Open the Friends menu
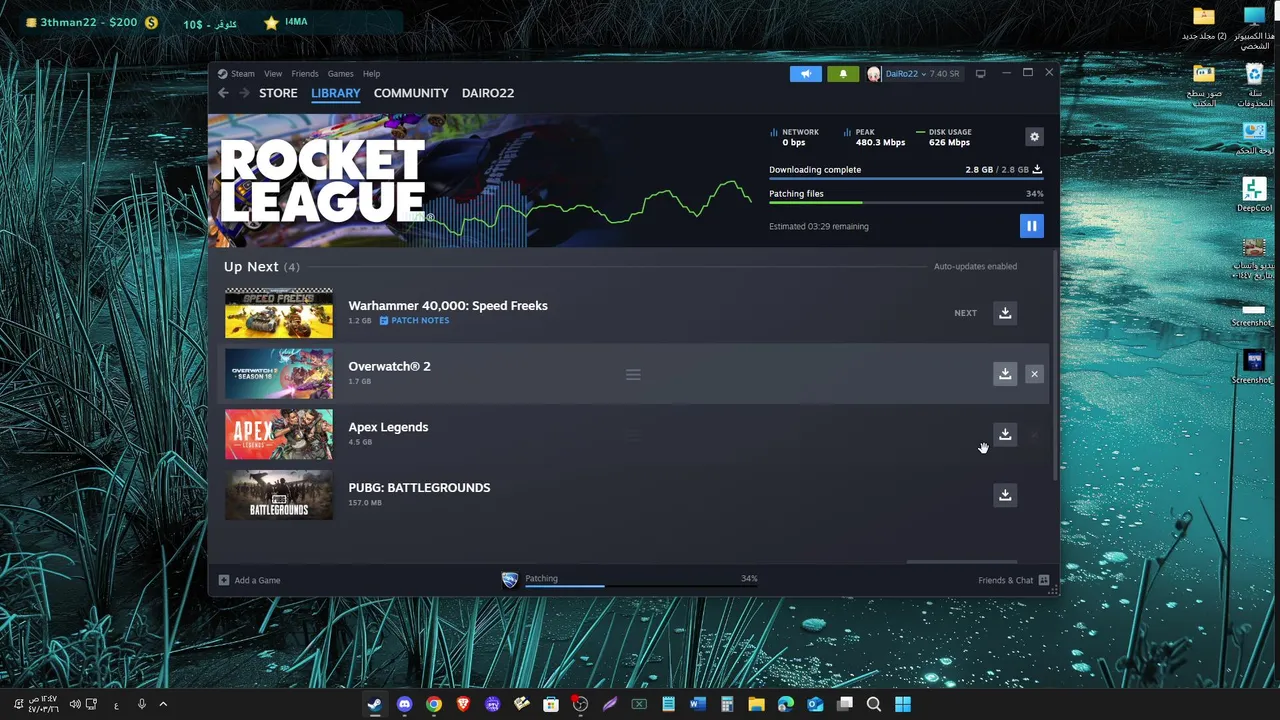 pos(305,74)
